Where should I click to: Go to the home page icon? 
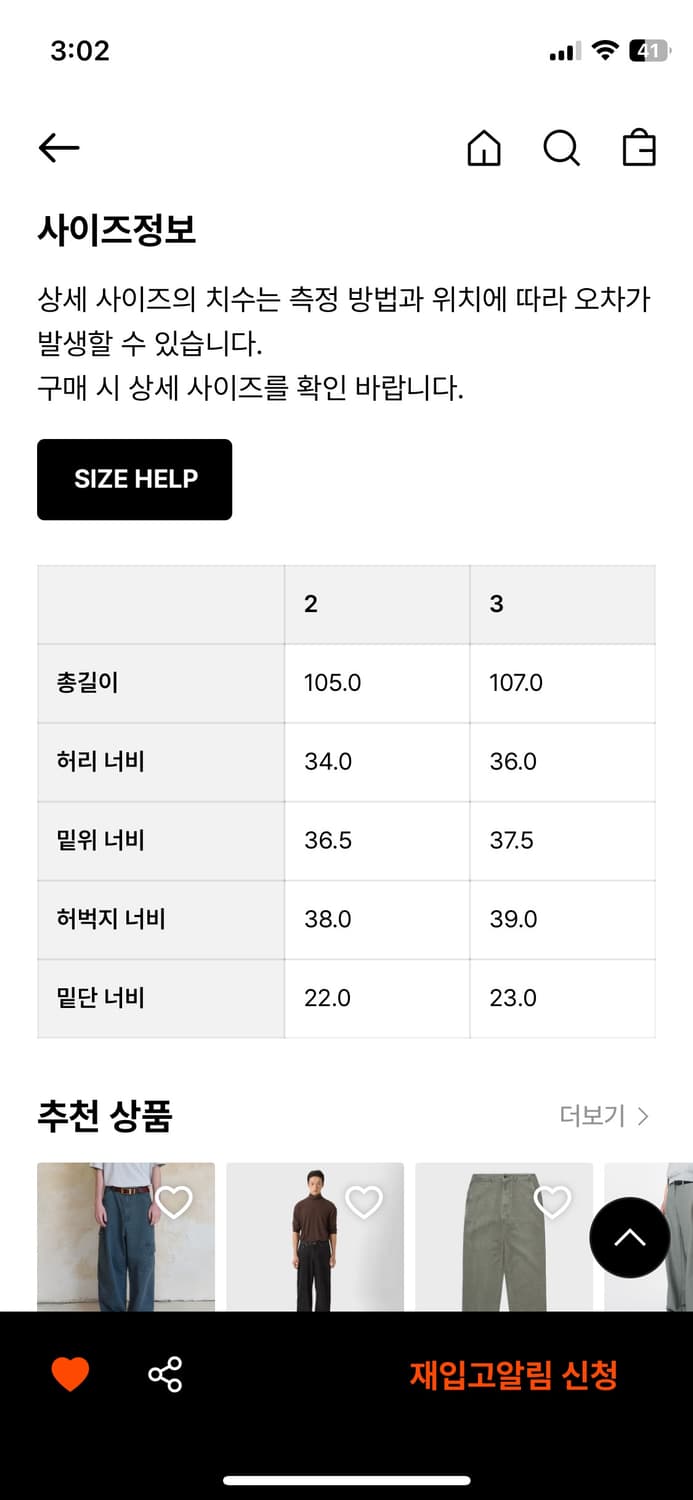click(484, 149)
